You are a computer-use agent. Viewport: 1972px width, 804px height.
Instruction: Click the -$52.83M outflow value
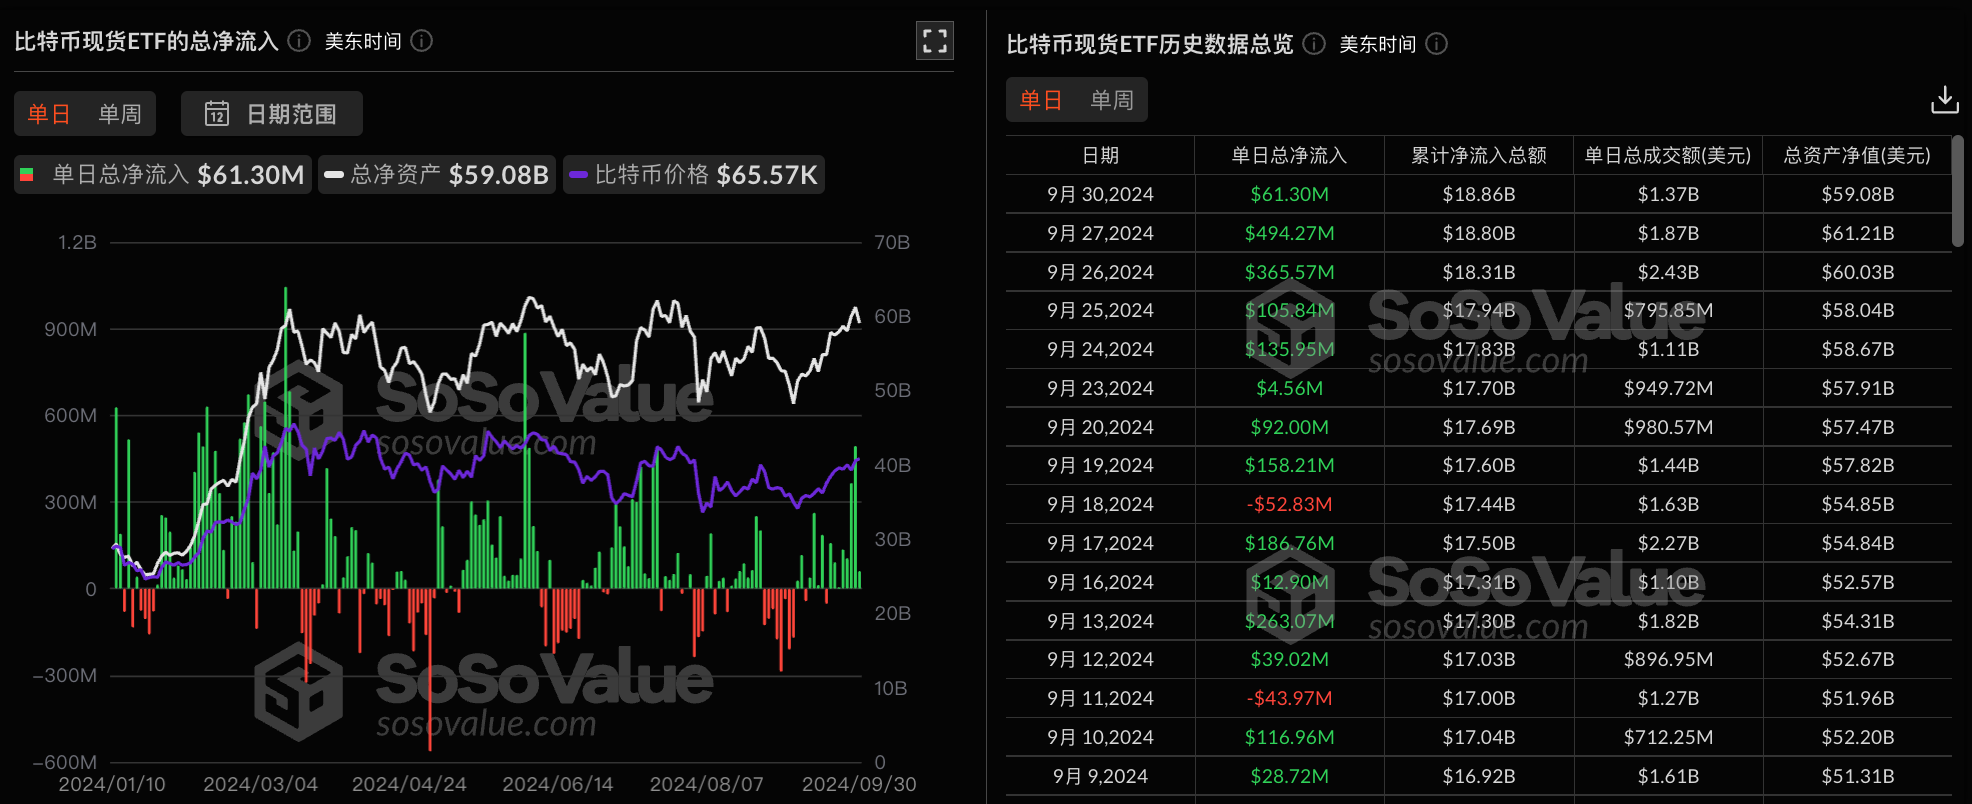tap(1289, 504)
